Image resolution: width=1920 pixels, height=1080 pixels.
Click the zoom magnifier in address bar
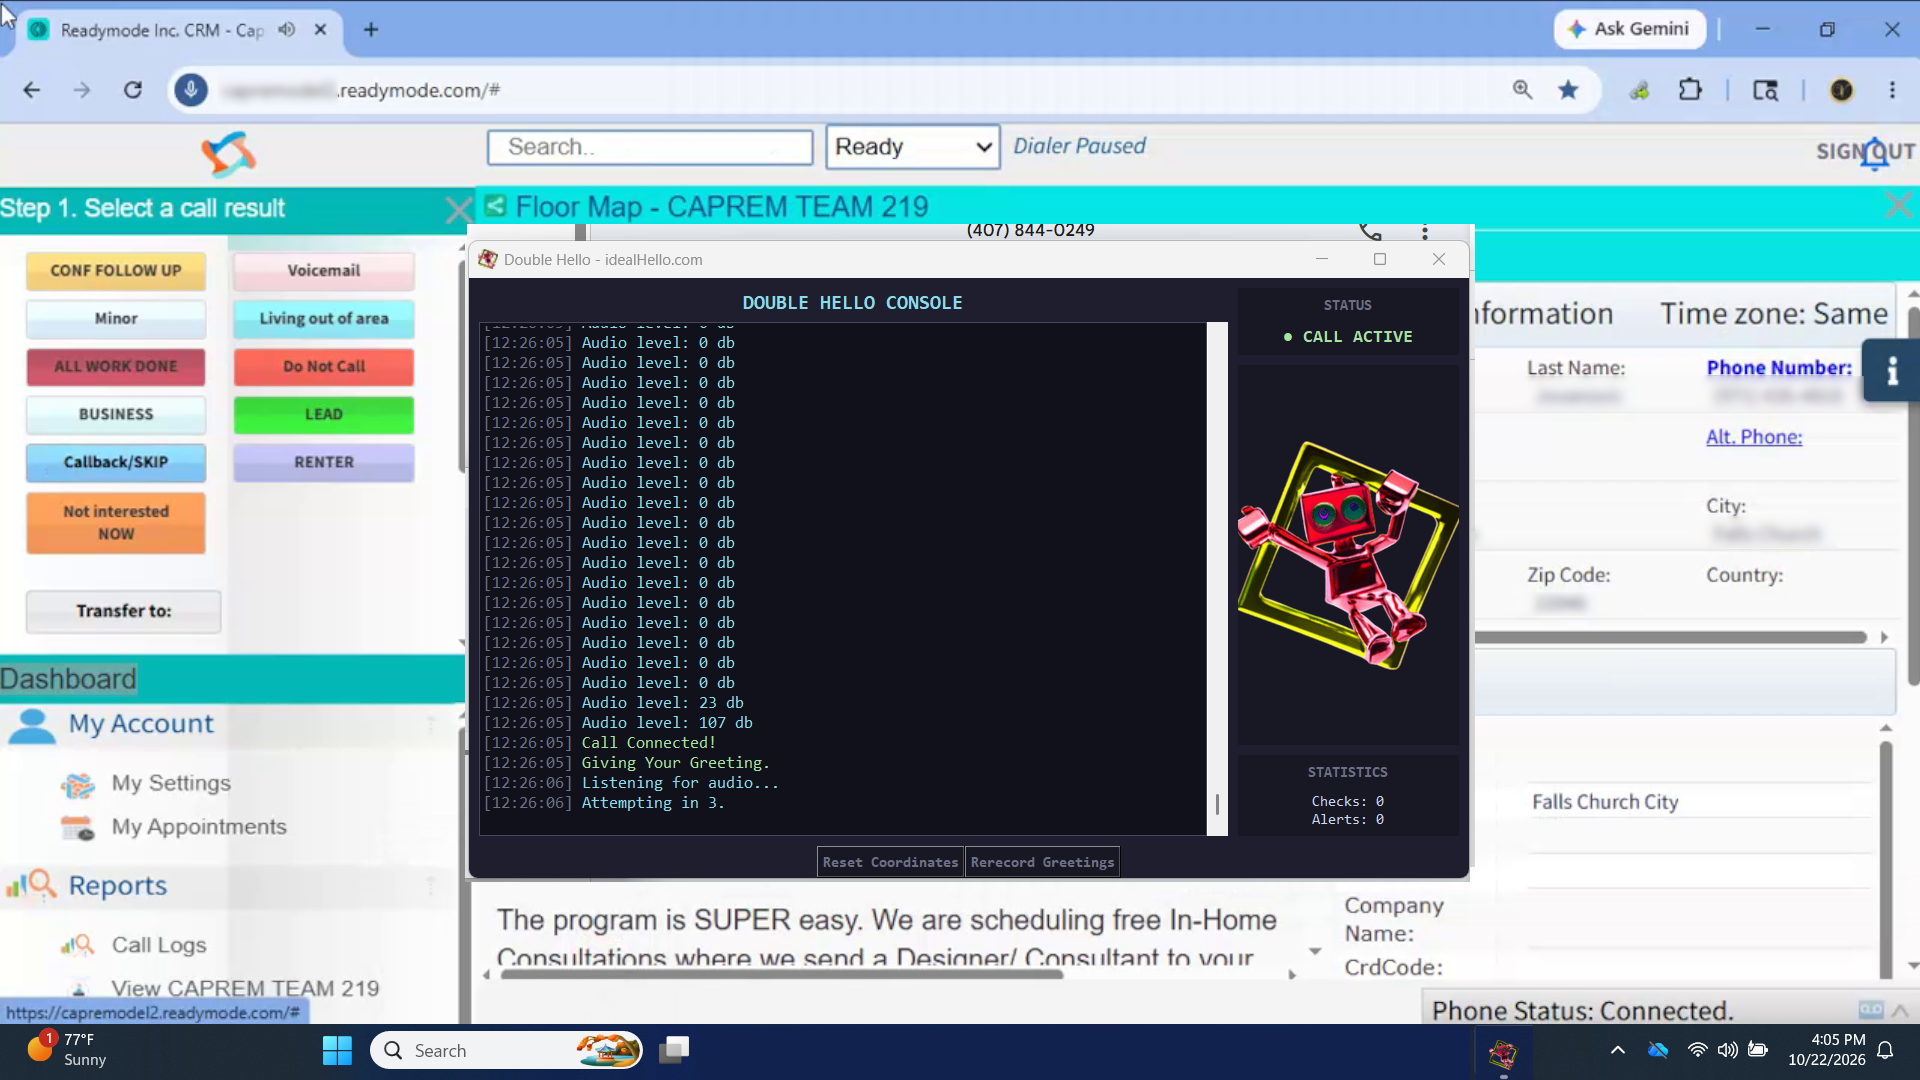pos(1522,90)
